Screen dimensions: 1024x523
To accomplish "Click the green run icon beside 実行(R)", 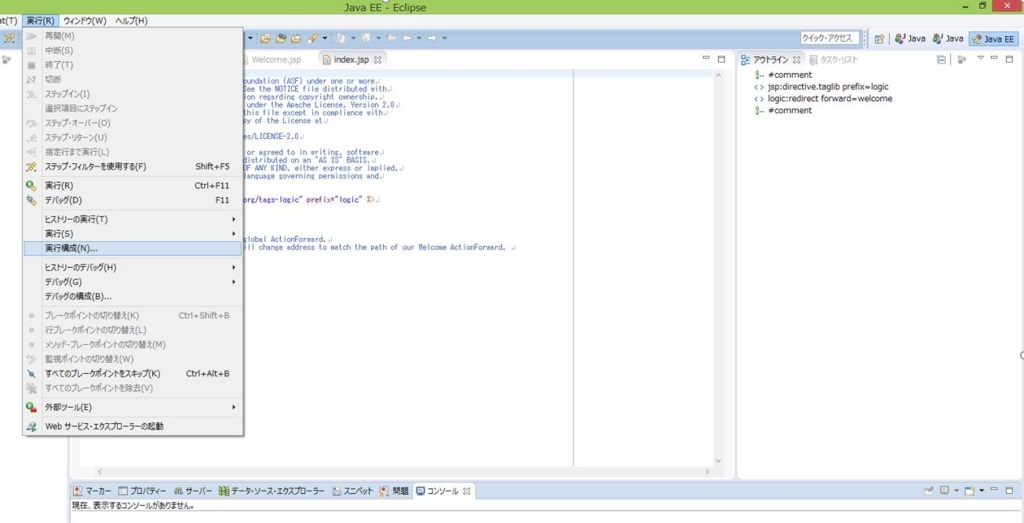I will (x=31, y=186).
